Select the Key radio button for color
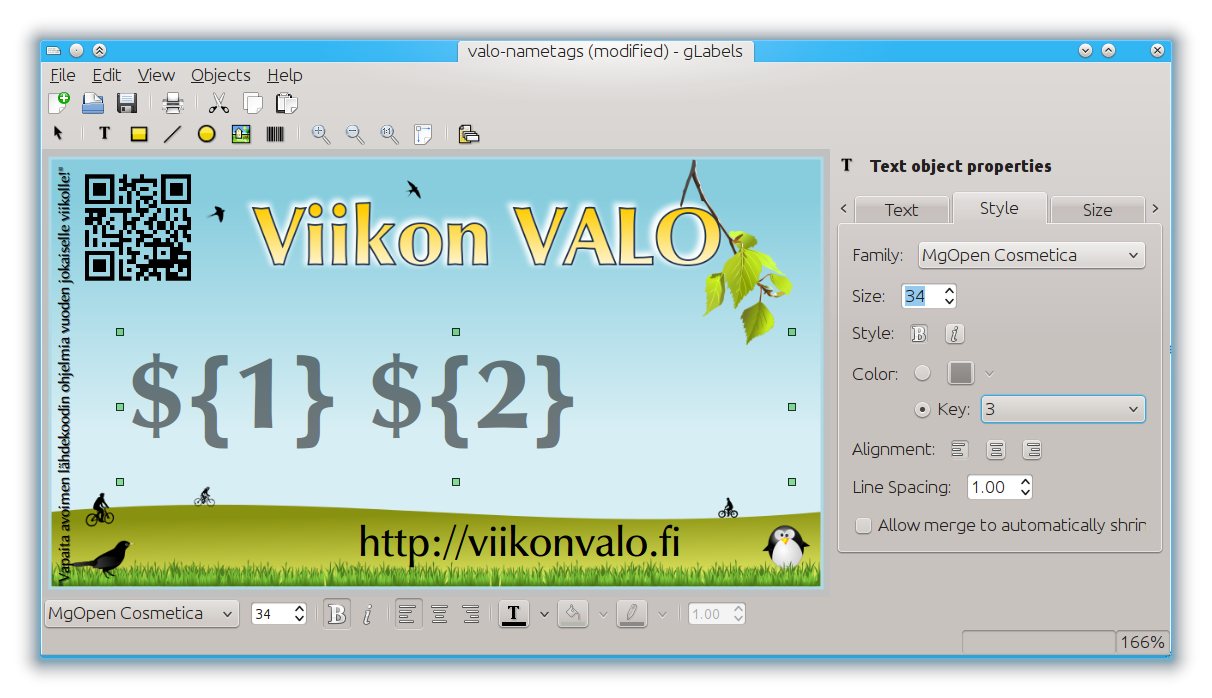Screen dimensions: 1212x698 point(923,409)
